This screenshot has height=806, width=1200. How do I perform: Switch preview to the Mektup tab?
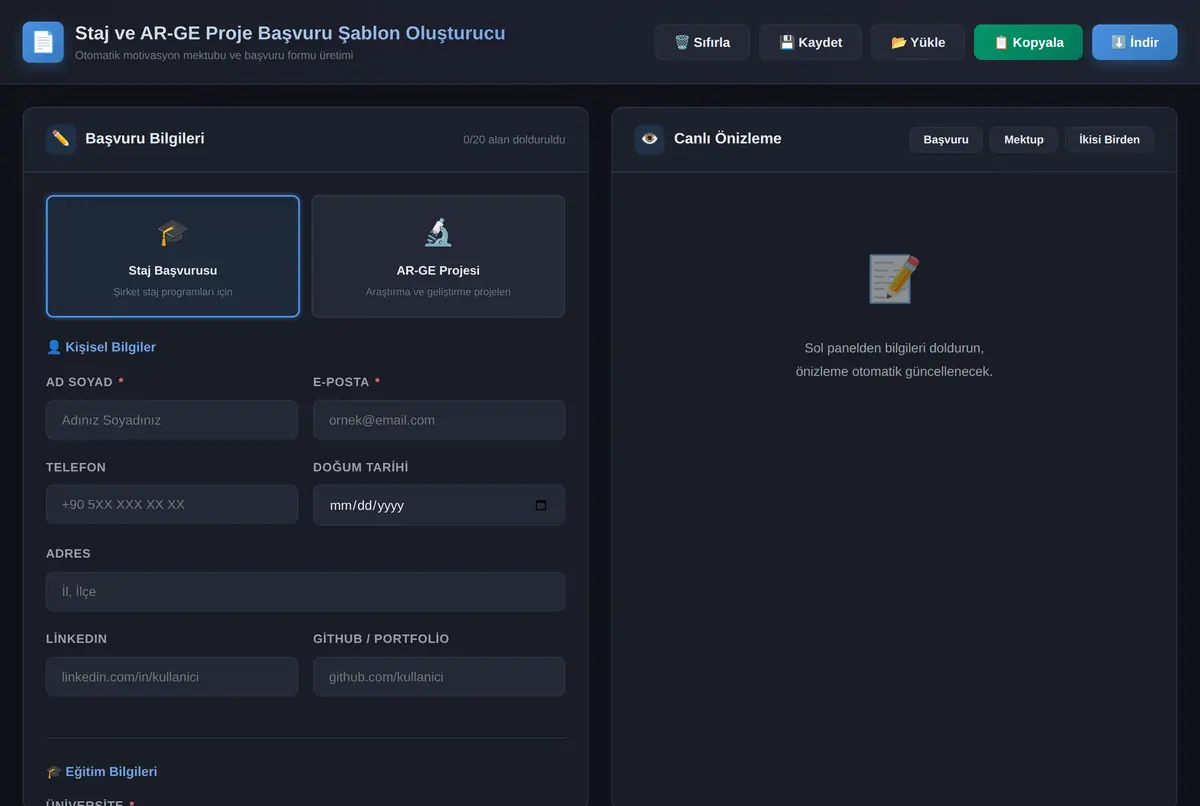[1024, 139]
